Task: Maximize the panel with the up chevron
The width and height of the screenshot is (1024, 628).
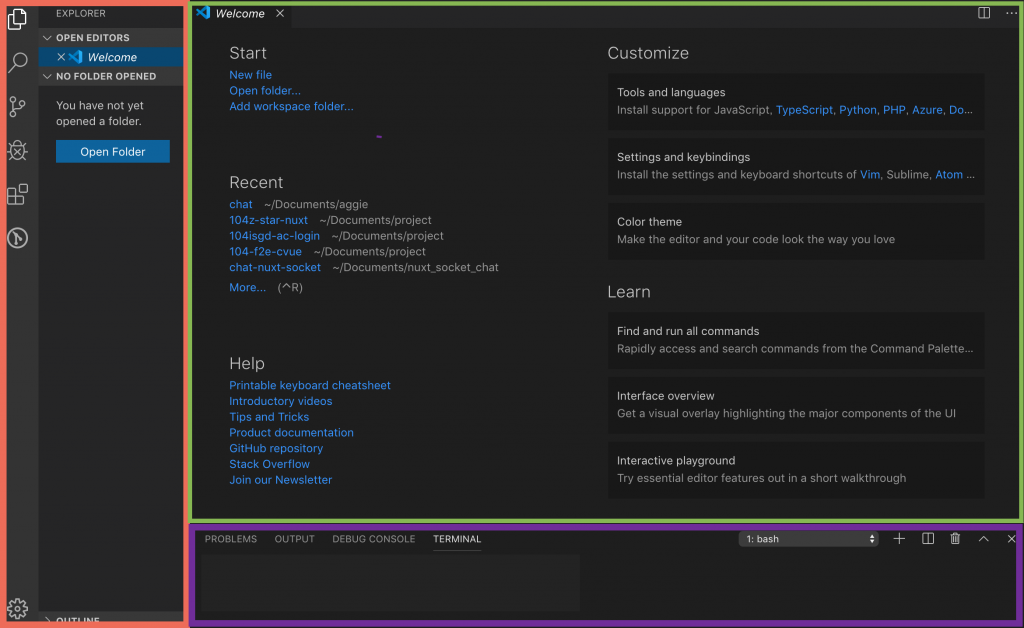Action: (x=984, y=539)
